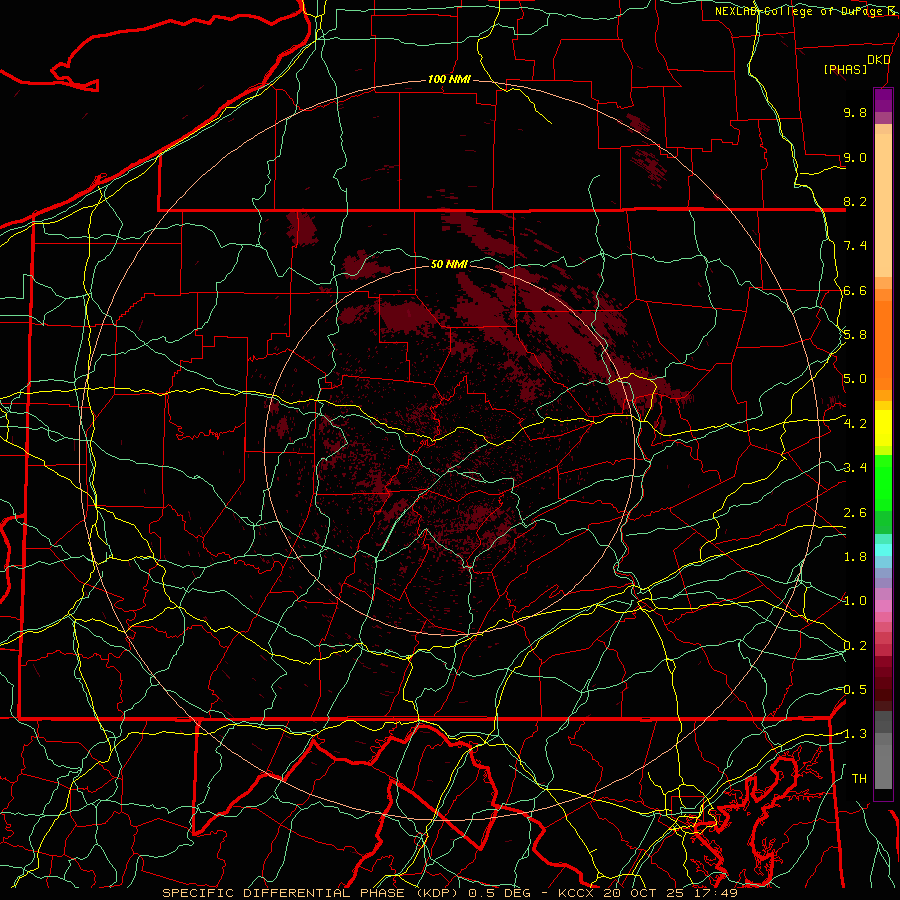Image resolution: width=900 pixels, height=900 pixels.
Task: Click the 2.6 value on color scale
Action: click(x=855, y=512)
